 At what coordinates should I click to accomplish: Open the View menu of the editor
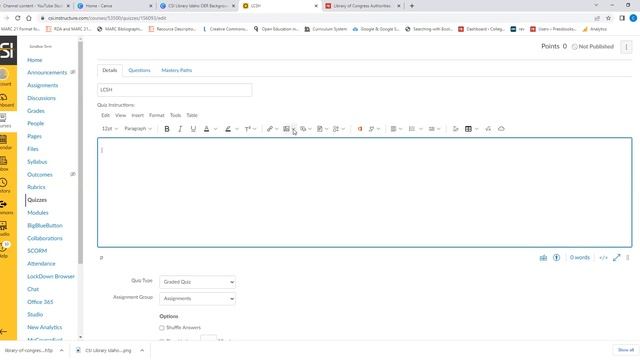point(120,116)
